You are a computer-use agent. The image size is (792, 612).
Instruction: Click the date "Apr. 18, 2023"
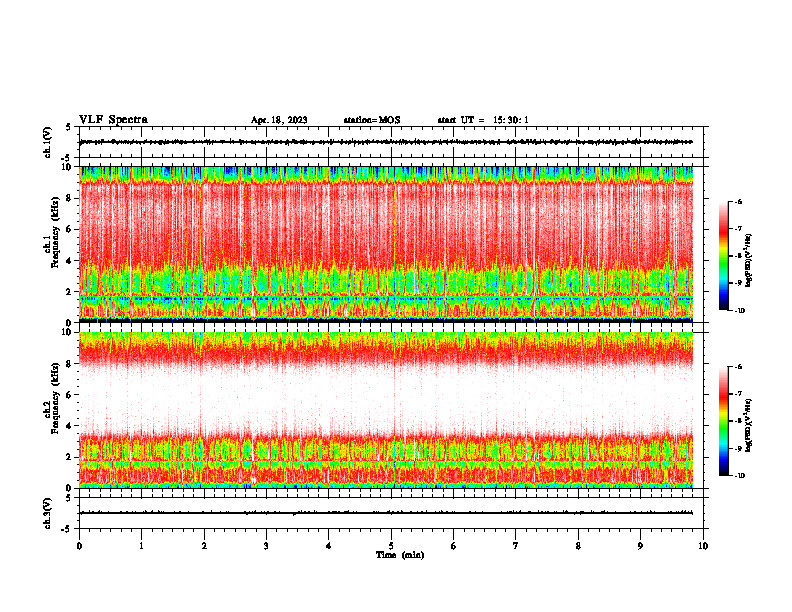[279, 120]
